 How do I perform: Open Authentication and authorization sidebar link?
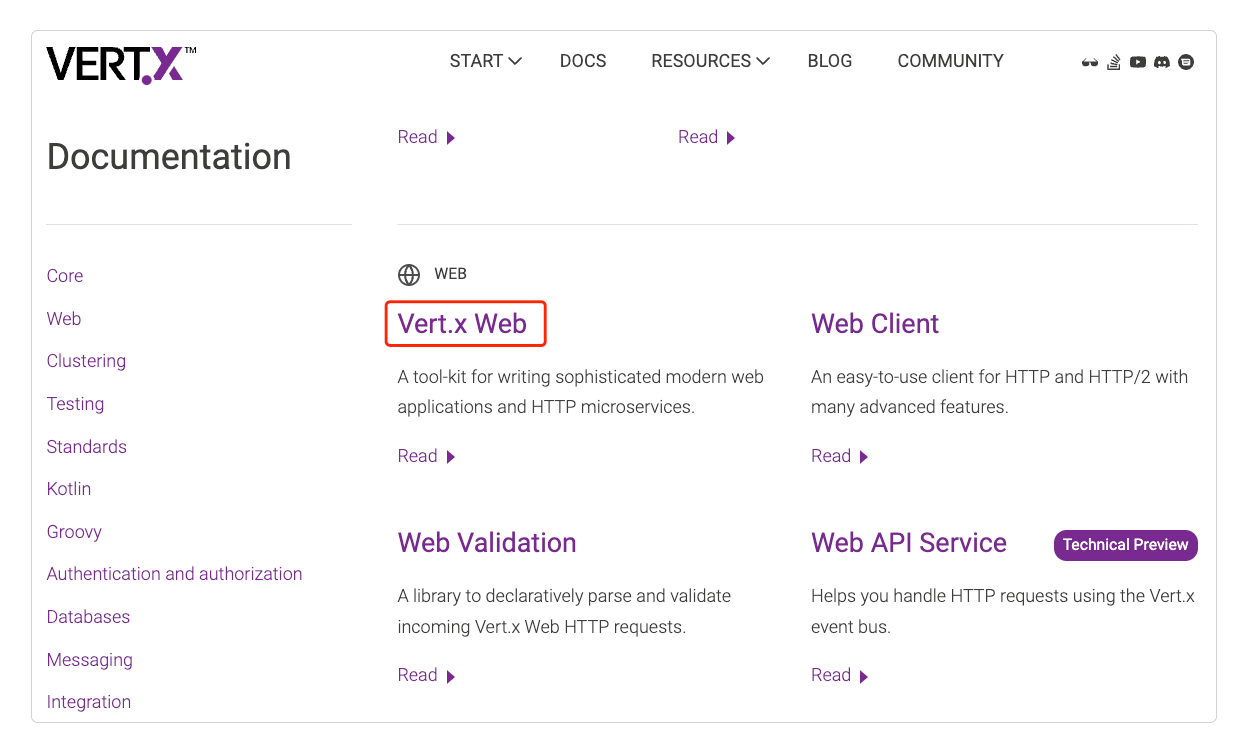point(174,574)
